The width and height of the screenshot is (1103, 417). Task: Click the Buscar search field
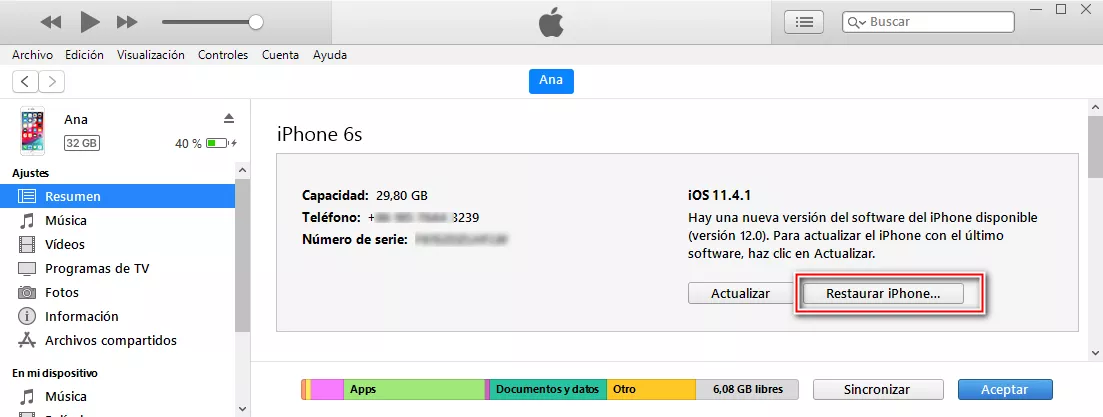928,22
